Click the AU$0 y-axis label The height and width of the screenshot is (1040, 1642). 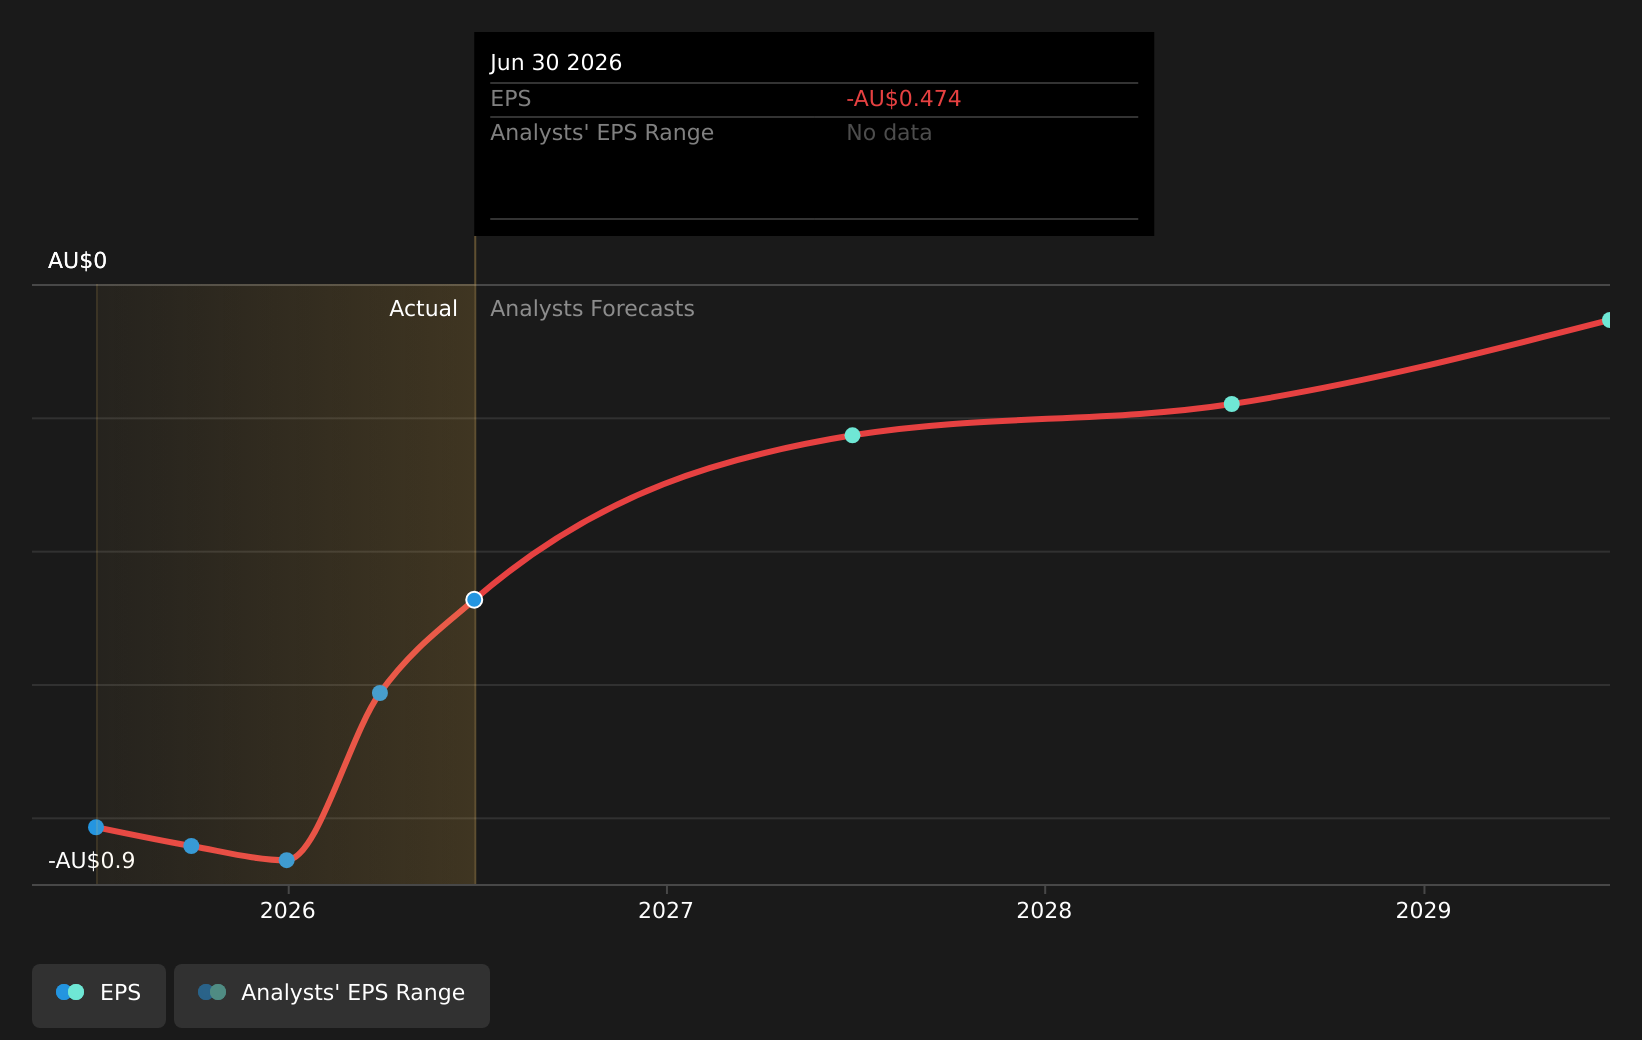tap(77, 261)
